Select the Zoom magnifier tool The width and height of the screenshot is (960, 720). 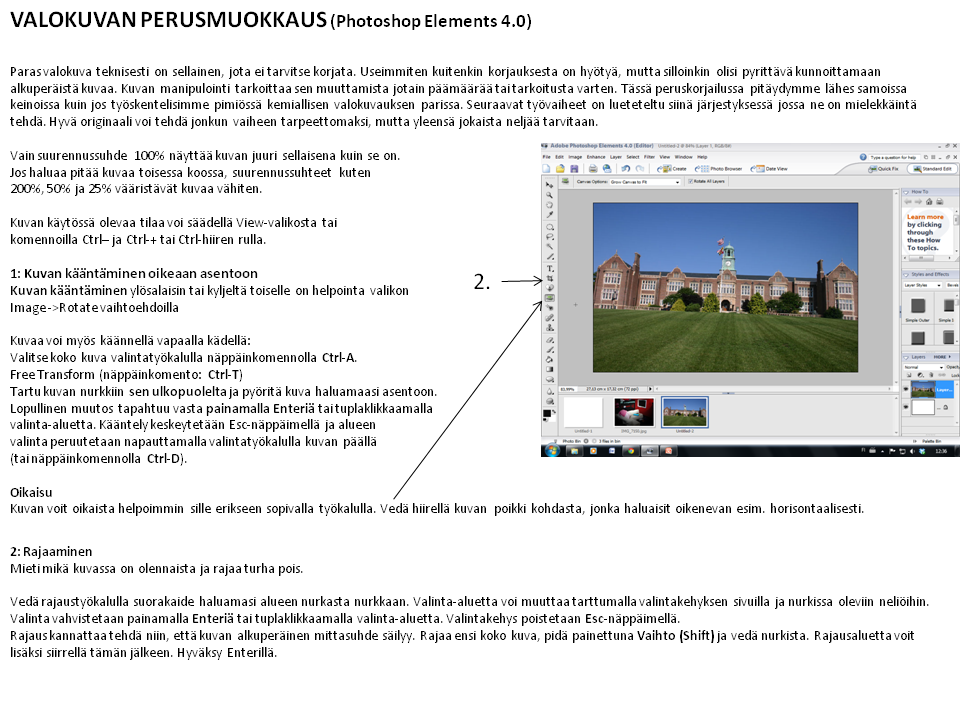tap(549, 195)
